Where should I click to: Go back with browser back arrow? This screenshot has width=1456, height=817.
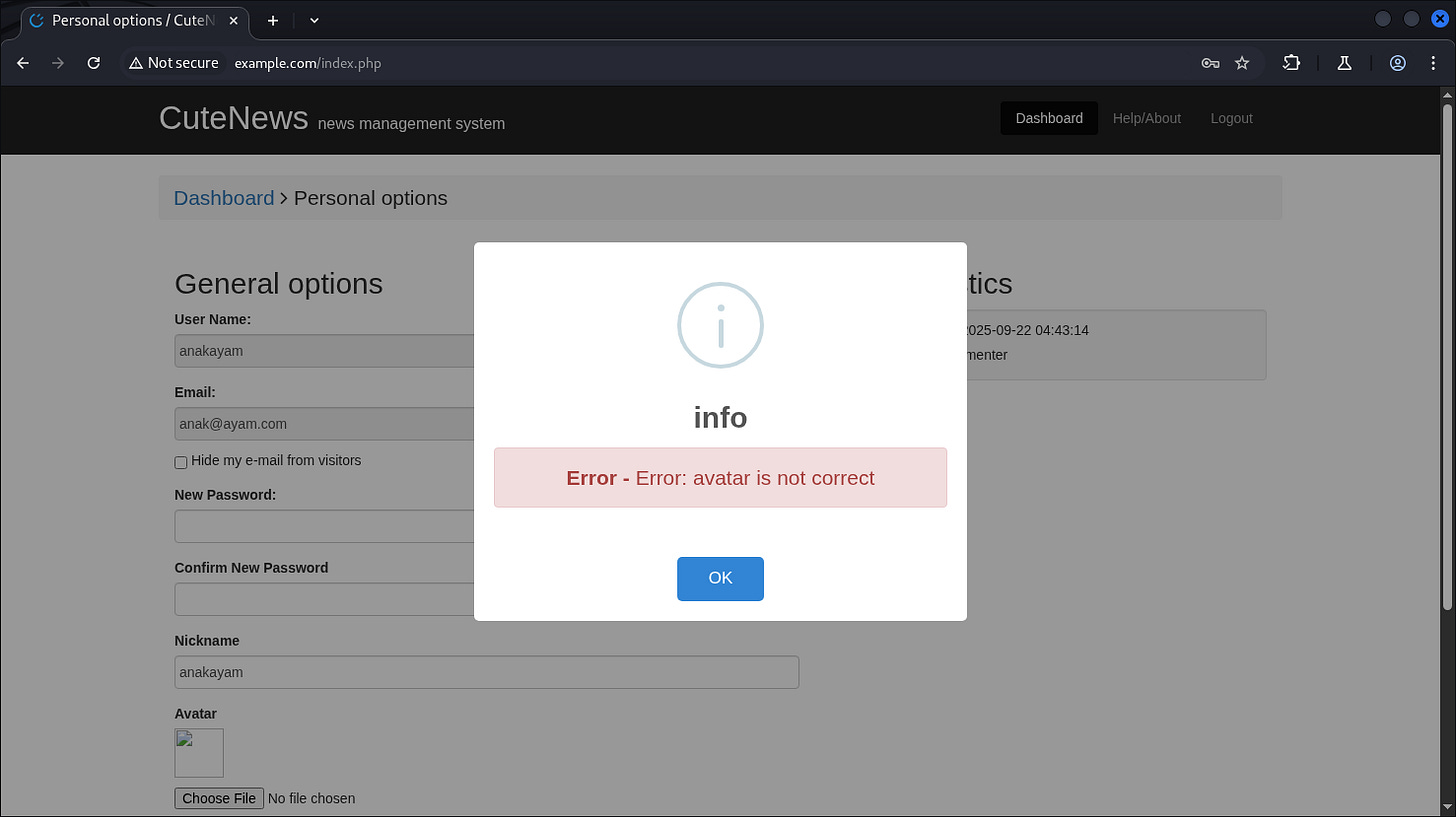coord(23,63)
